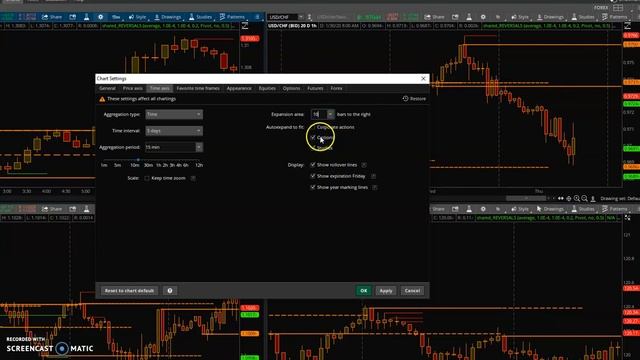Open Studies in the blue-highlighted chart toolbar
Screen dimensions: 640x360
point(200,17)
